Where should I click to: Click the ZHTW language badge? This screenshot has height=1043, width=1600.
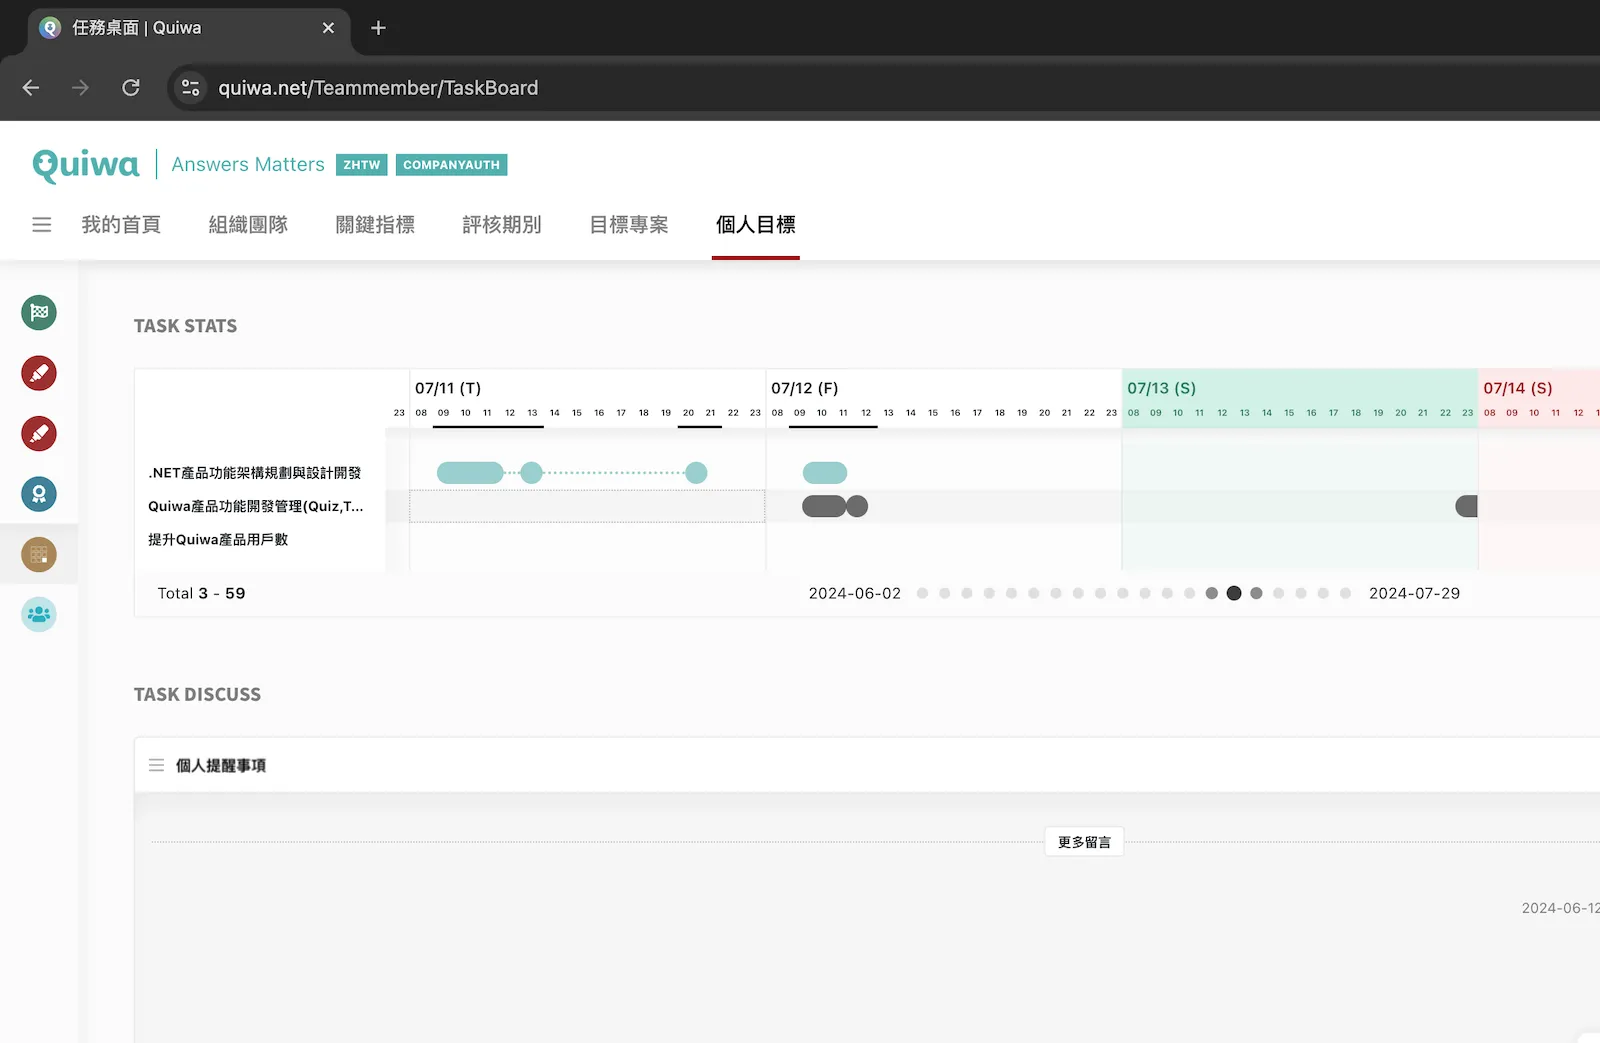tap(362, 165)
